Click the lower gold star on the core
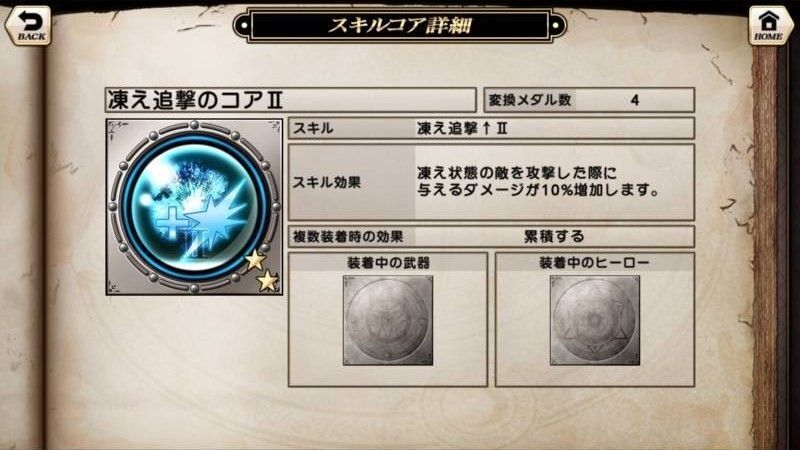800x450 pixels. (x=267, y=281)
